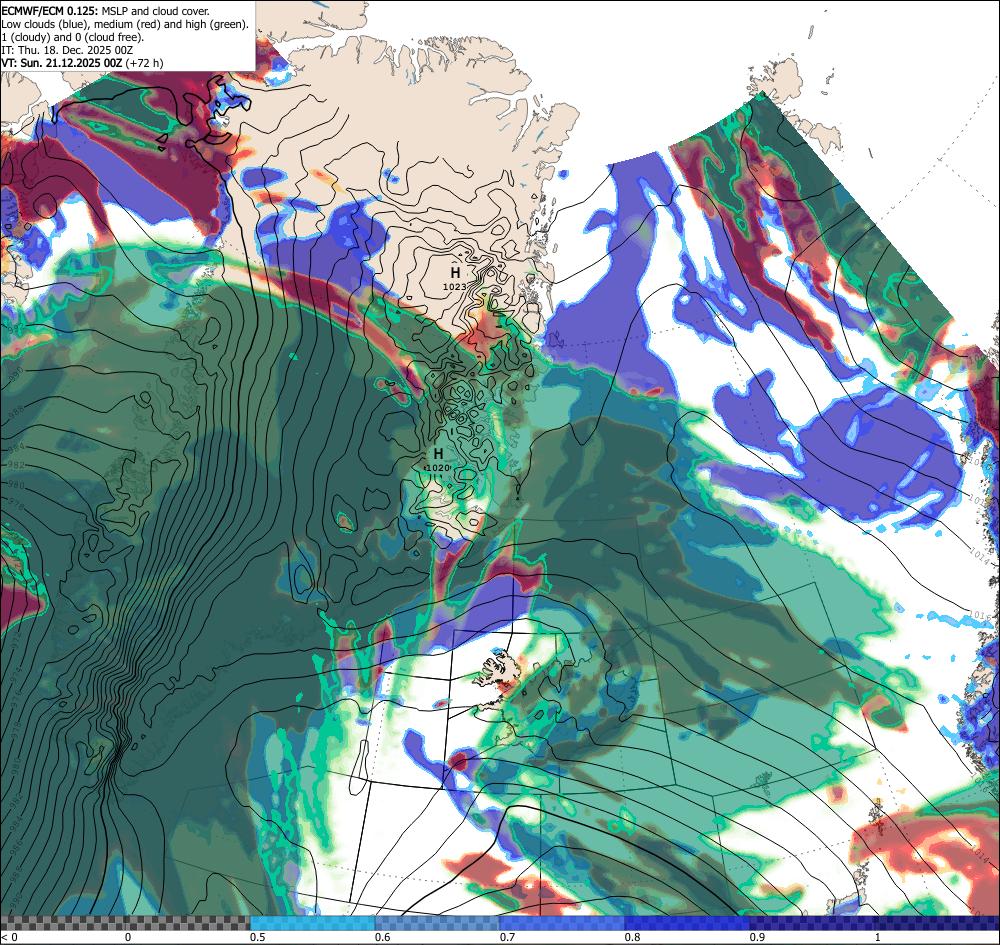Click the '0.6' color scale label

pyautogui.click(x=383, y=937)
